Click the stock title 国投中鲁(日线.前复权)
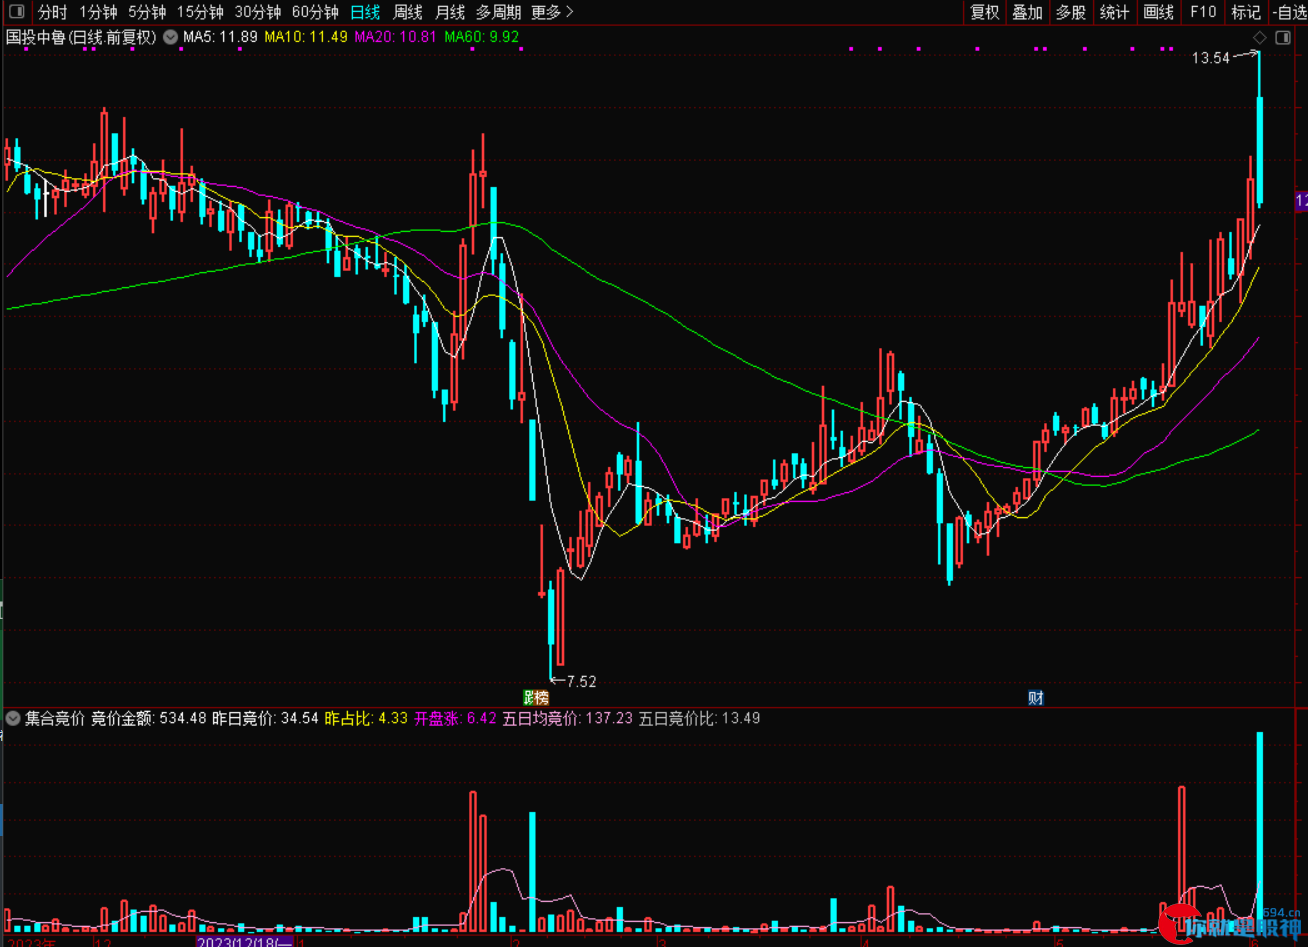Screen dimensions: 1308x947 coord(82,37)
